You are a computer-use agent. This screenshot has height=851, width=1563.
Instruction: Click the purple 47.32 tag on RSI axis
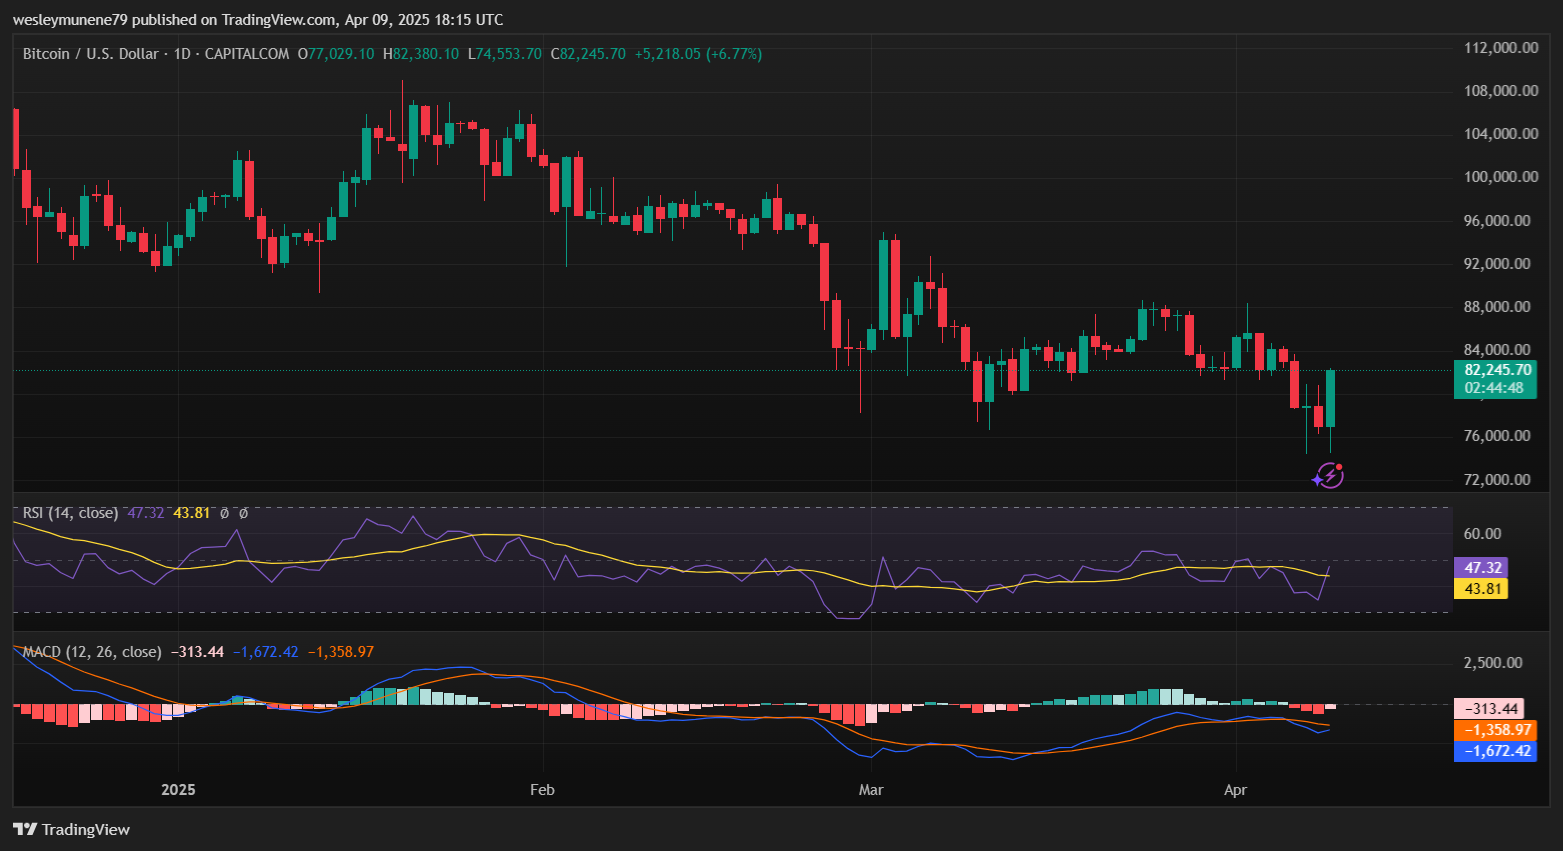coord(1482,568)
